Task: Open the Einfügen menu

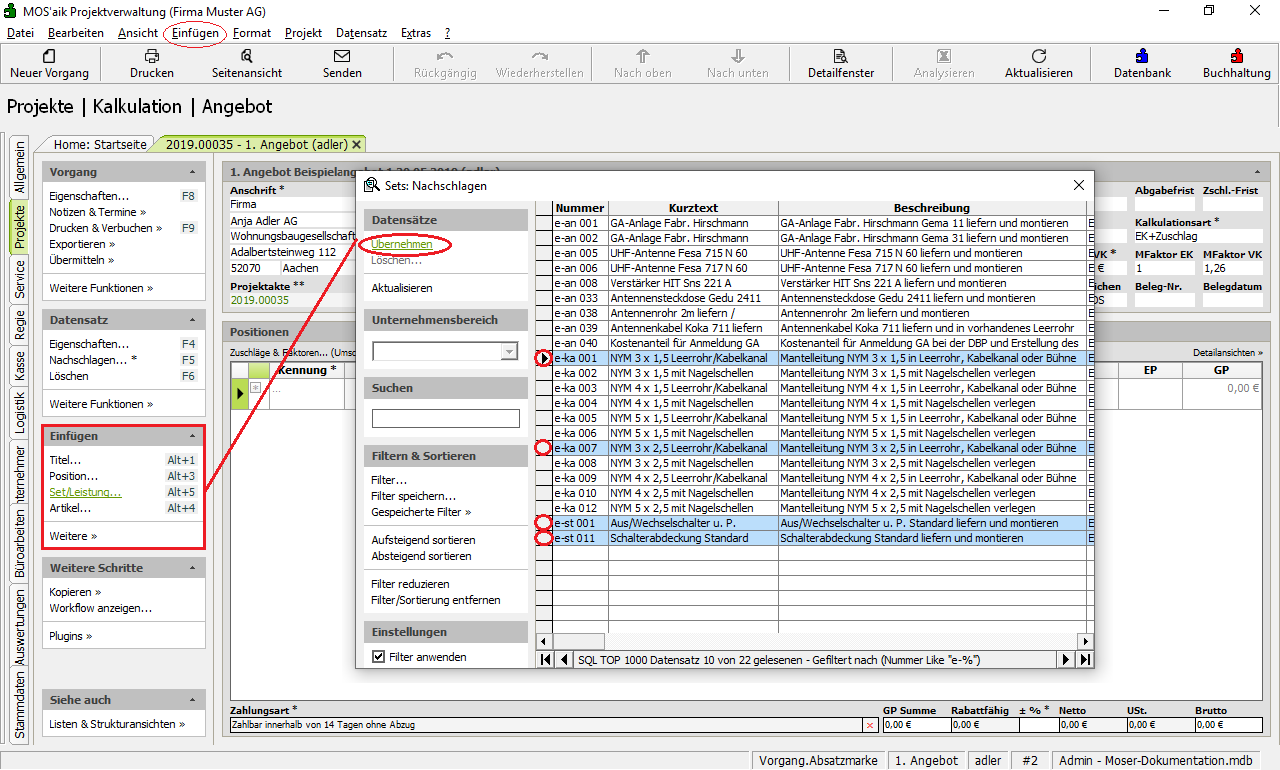Action: tap(195, 33)
